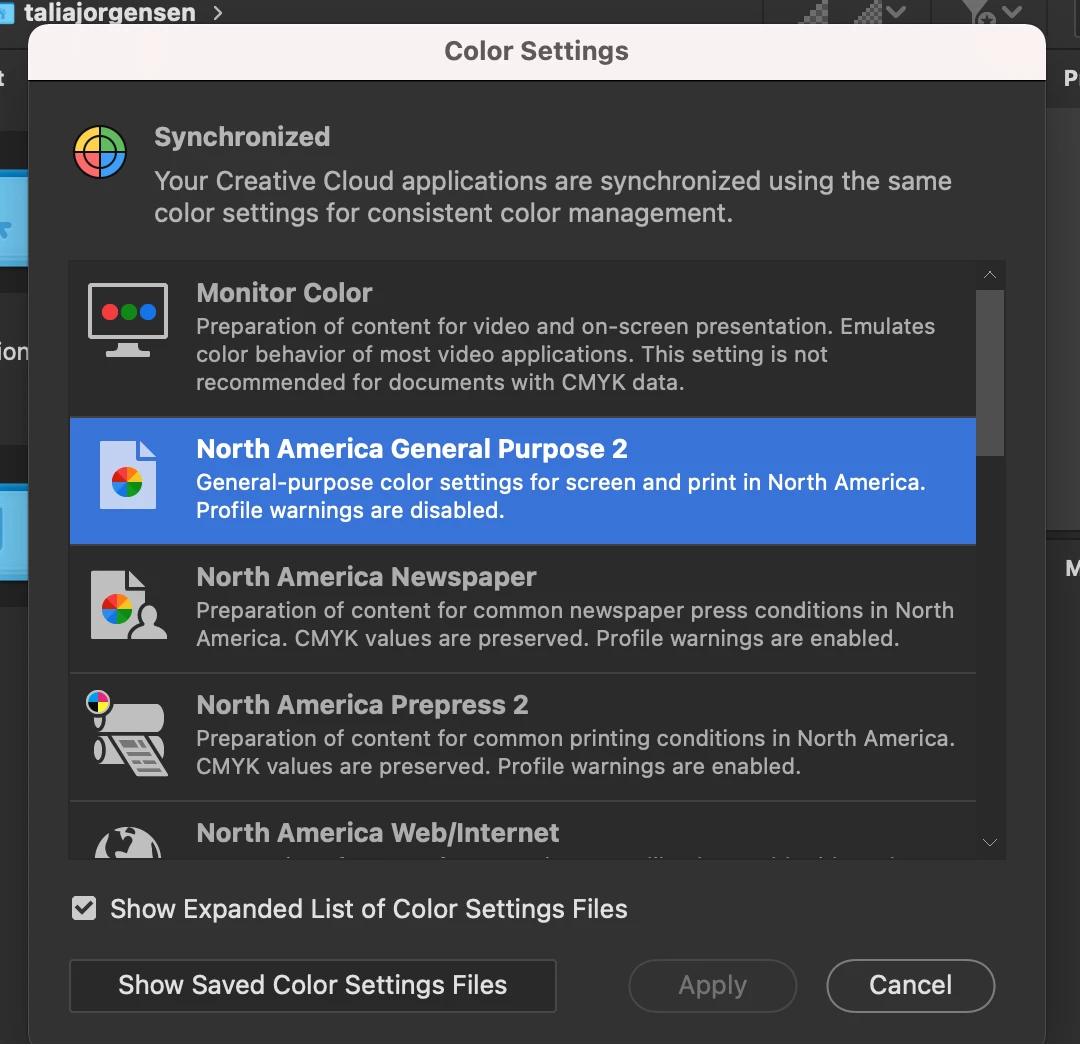
Task: Click the Apply button
Action: tap(712, 985)
